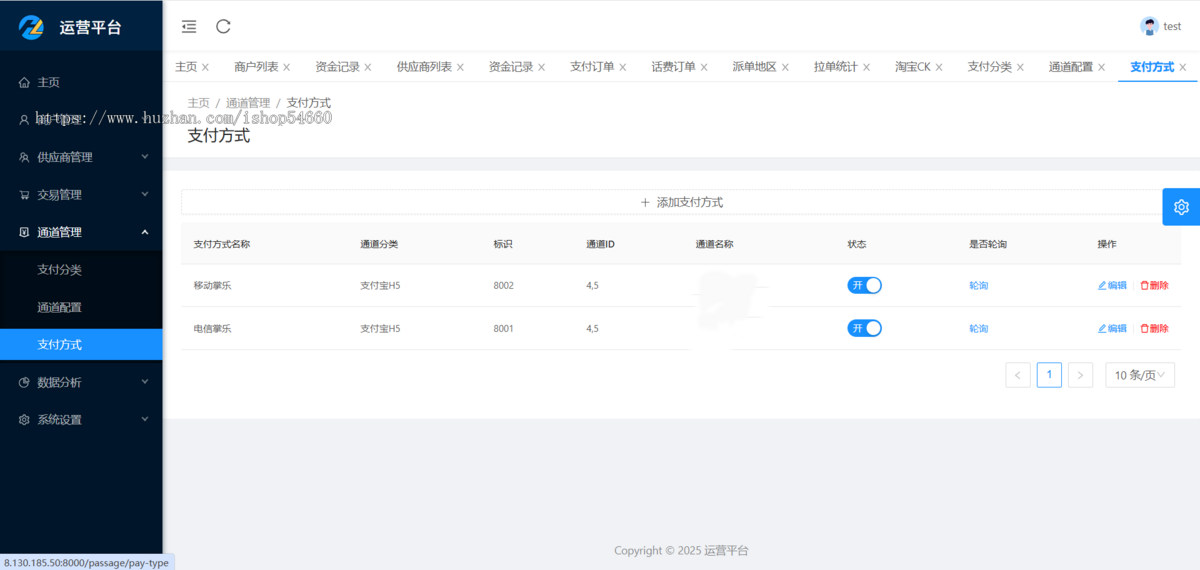Screen dimensions: 1200x570
Task: Switch to the 拉单统计 tab
Action: (836, 67)
